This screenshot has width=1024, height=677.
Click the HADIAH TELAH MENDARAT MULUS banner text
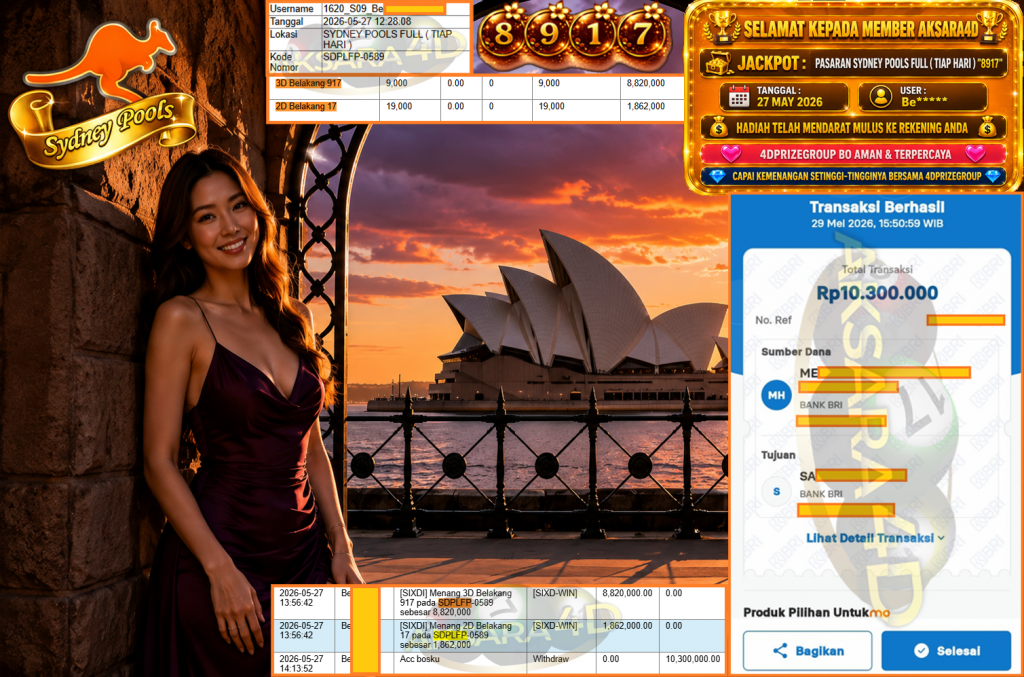(852, 128)
